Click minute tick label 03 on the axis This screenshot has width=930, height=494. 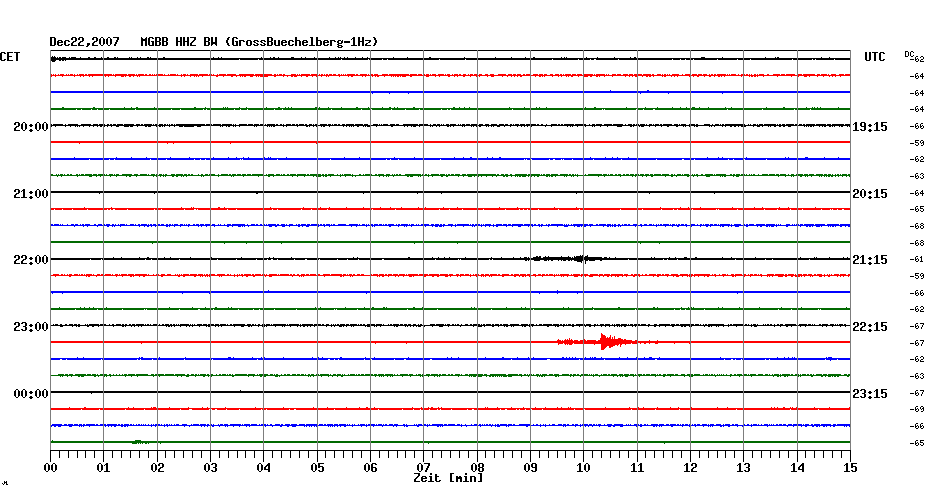(210, 468)
